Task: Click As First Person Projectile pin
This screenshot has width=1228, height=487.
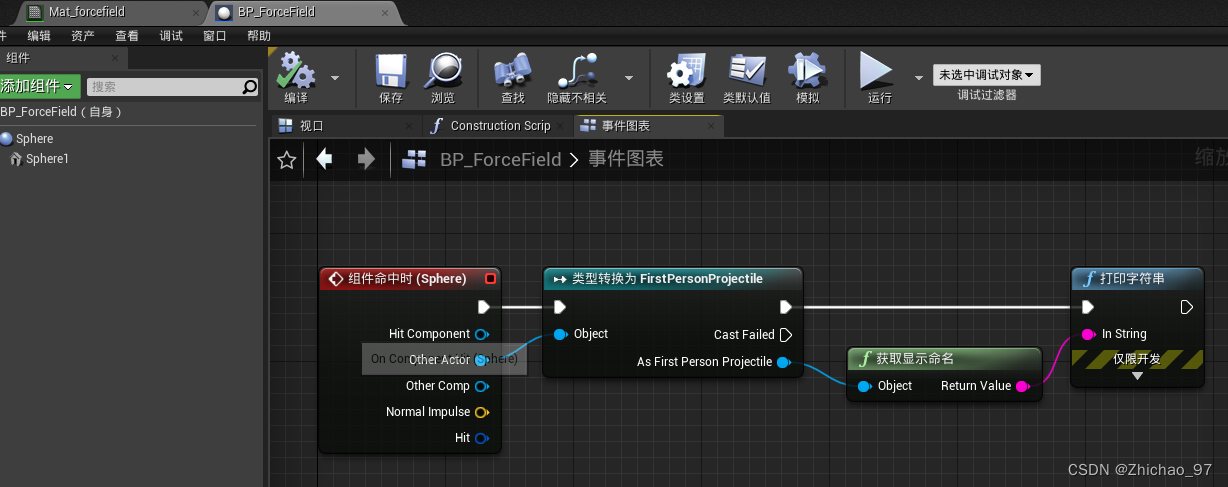Action: (785, 362)
